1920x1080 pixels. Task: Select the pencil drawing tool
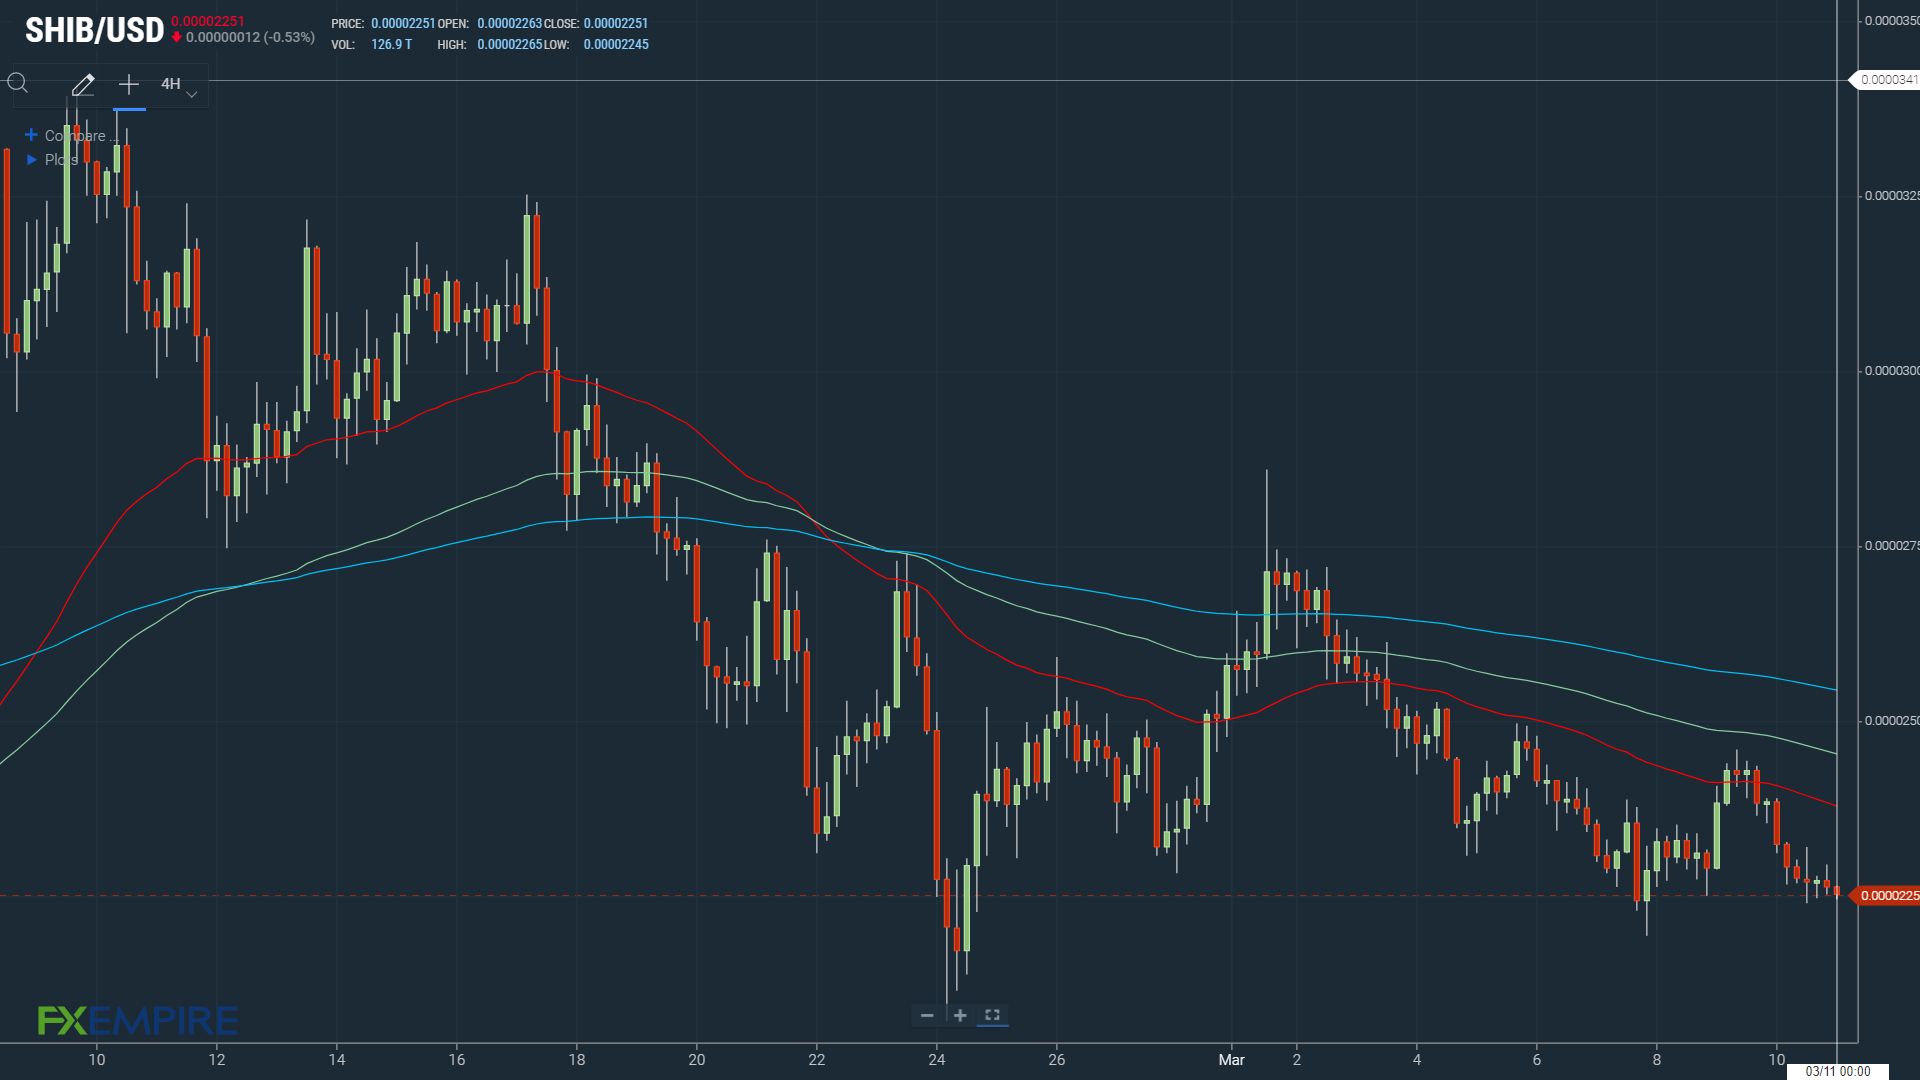[83, 84]
